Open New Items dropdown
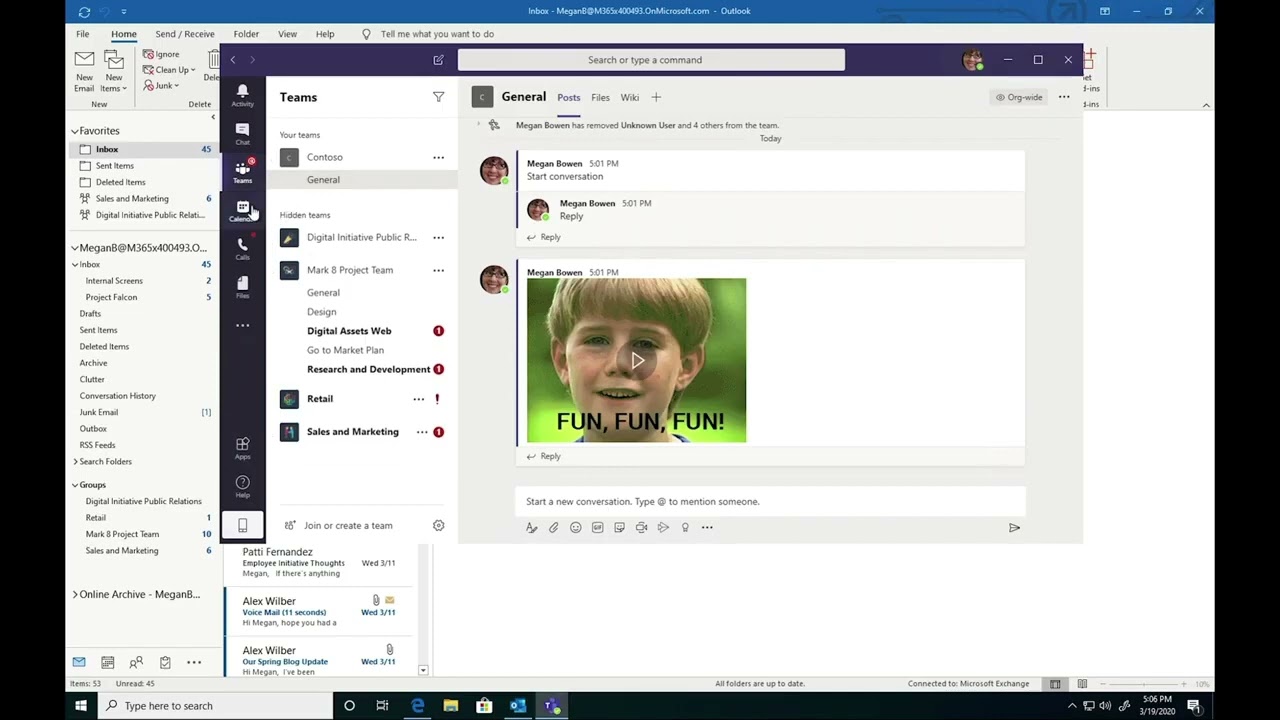The image size is (1280, 720). (114, 70)
